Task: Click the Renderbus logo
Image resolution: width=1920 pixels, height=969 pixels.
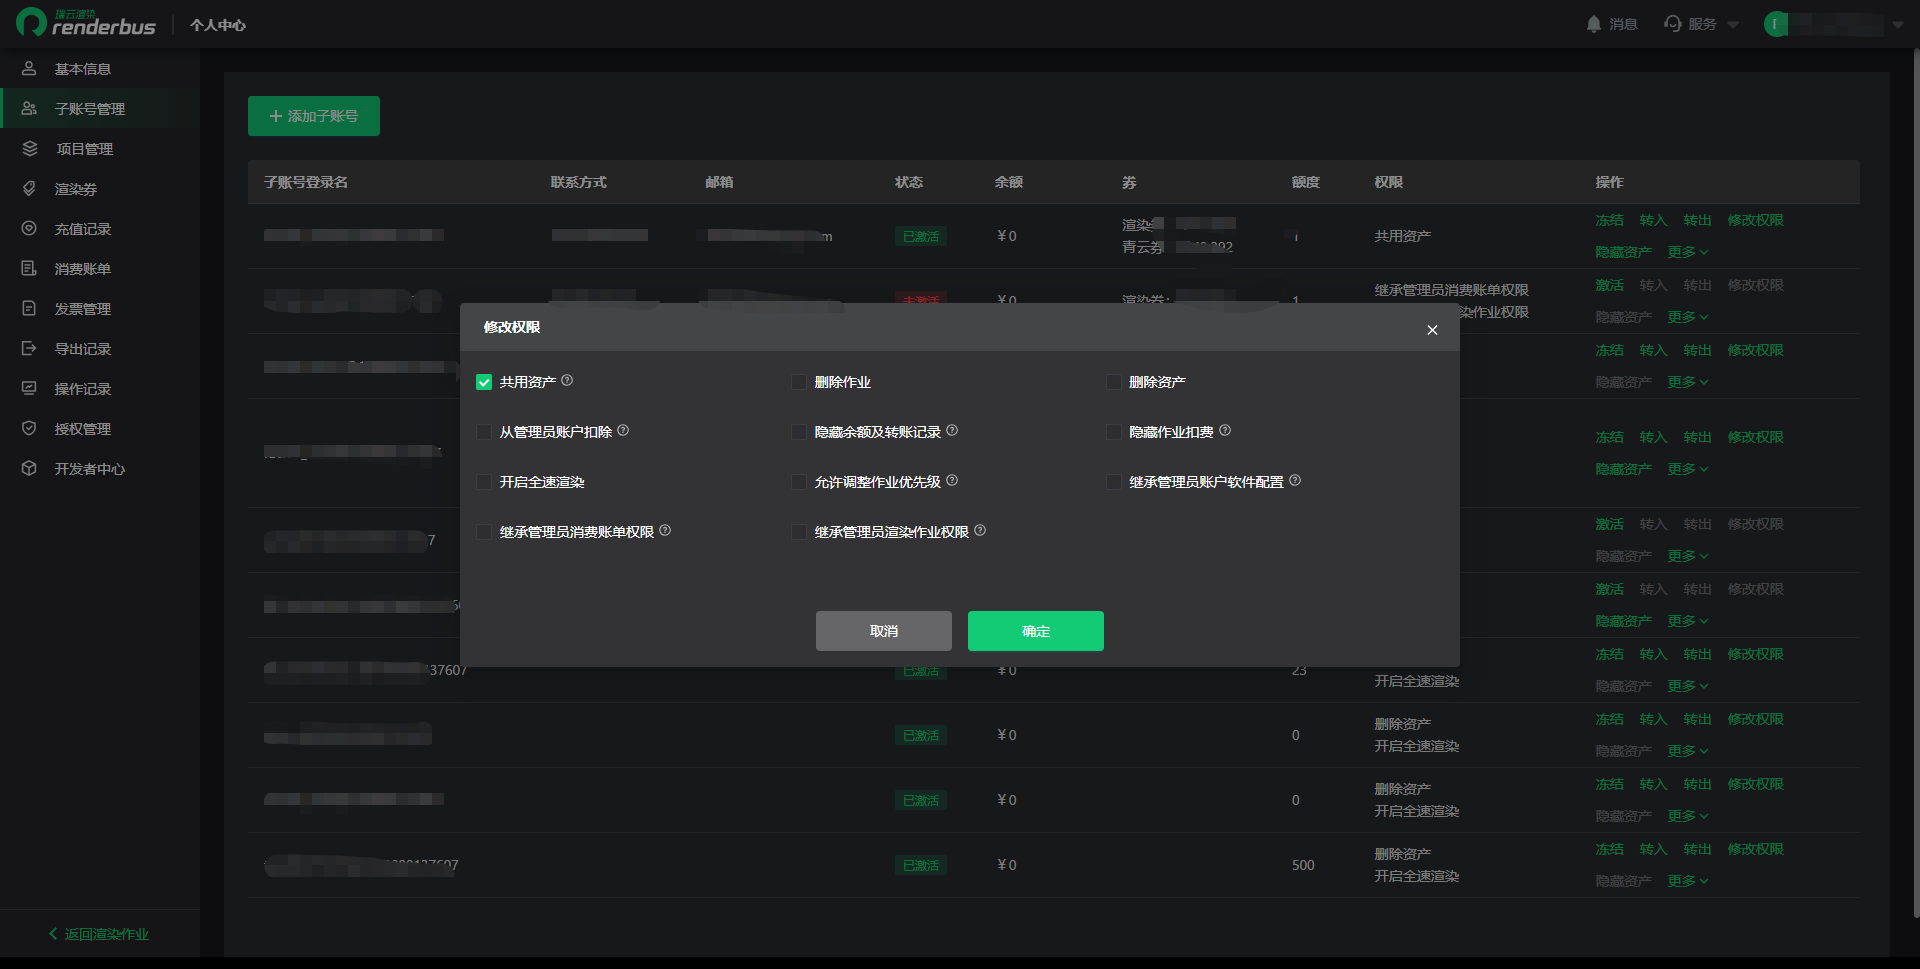Action: [86, 23]
